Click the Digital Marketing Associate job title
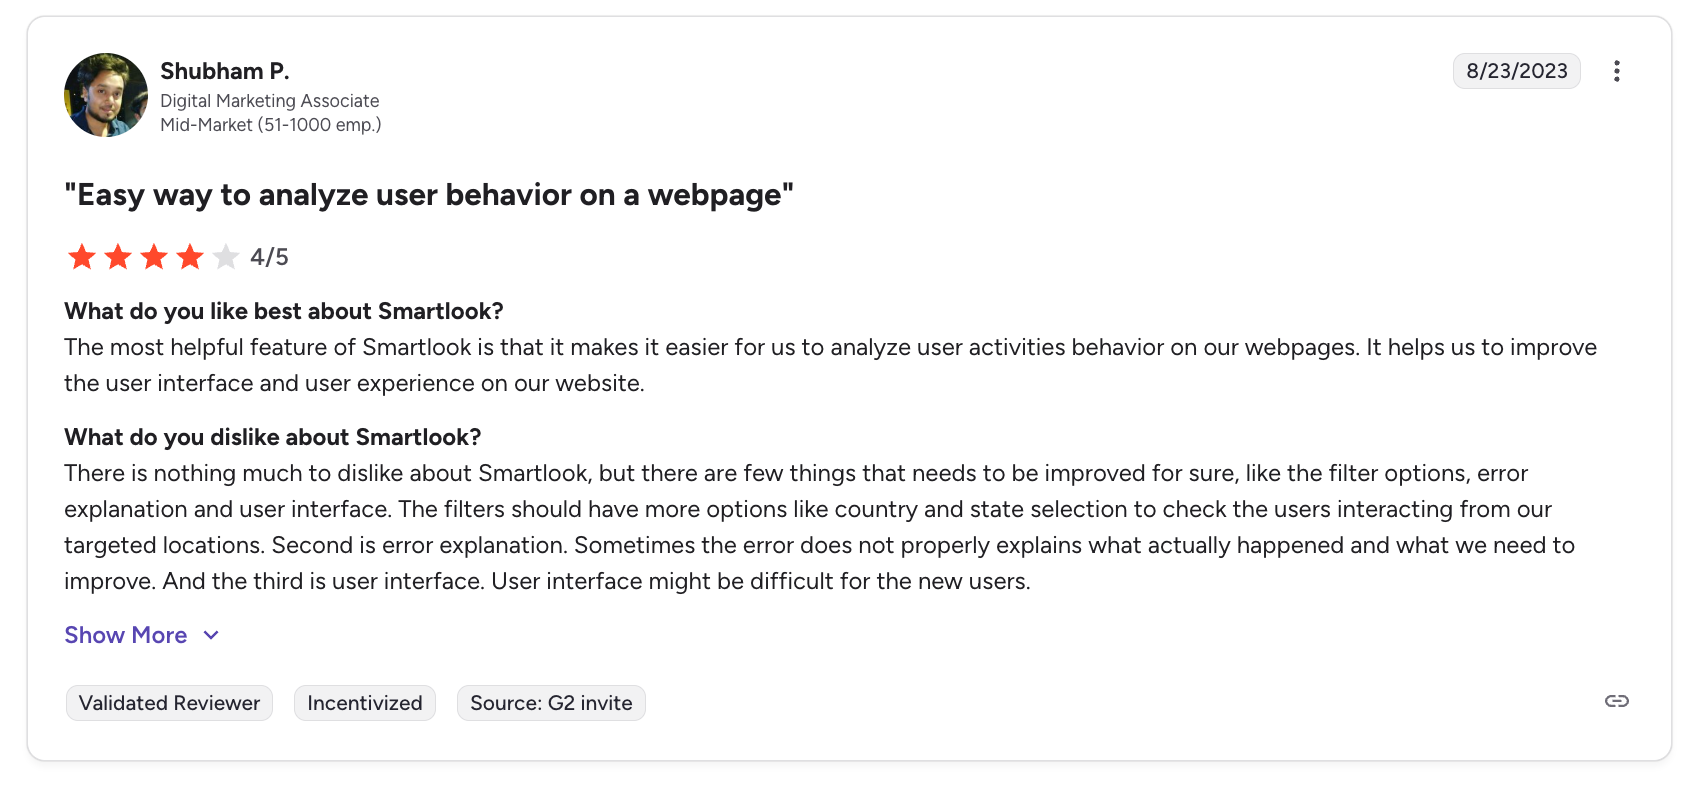Screen dimensions: 1700x786 (269, 101)
